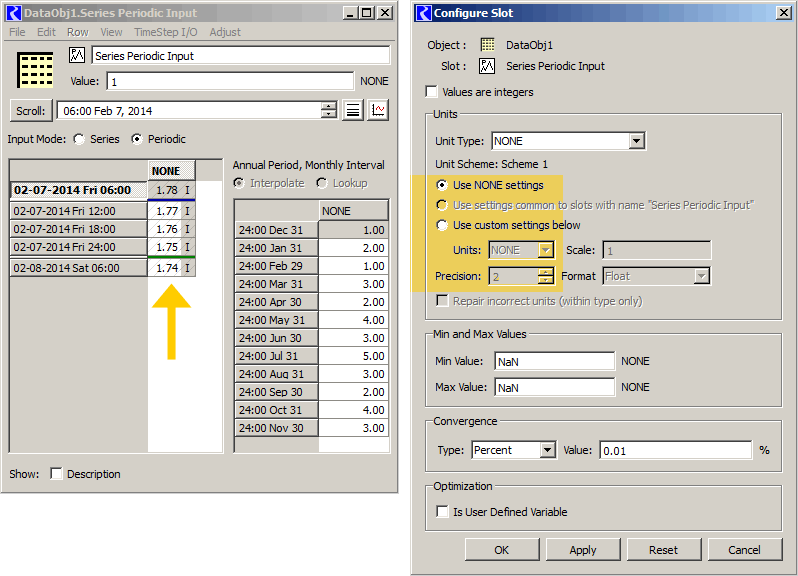Select the 02-08-2014 Sat 06:00 row header

pyautogui.click(x=78, y=268)
